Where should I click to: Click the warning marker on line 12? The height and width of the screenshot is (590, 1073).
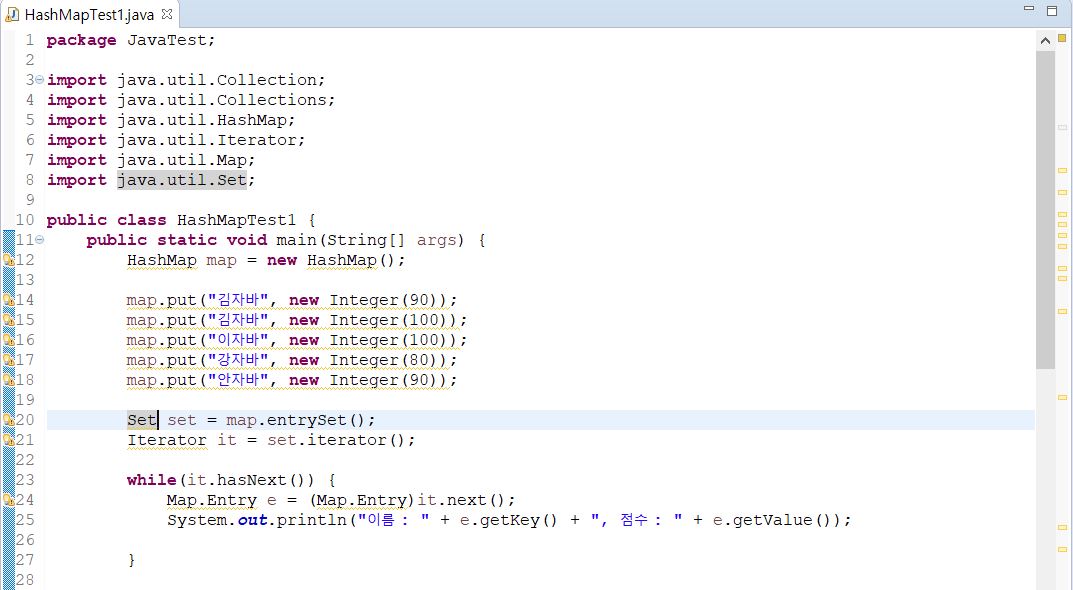tap(8, 260)
